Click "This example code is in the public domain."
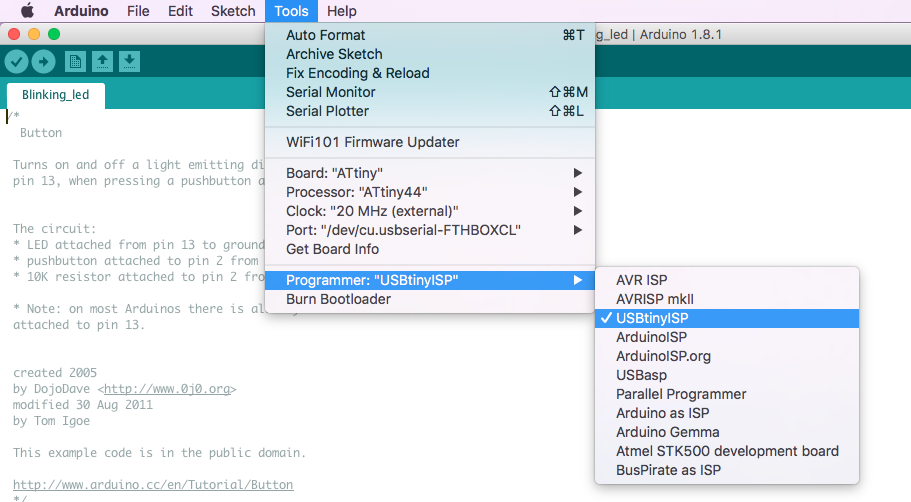Viewport: 911px width, 502px height. (159, 453)
